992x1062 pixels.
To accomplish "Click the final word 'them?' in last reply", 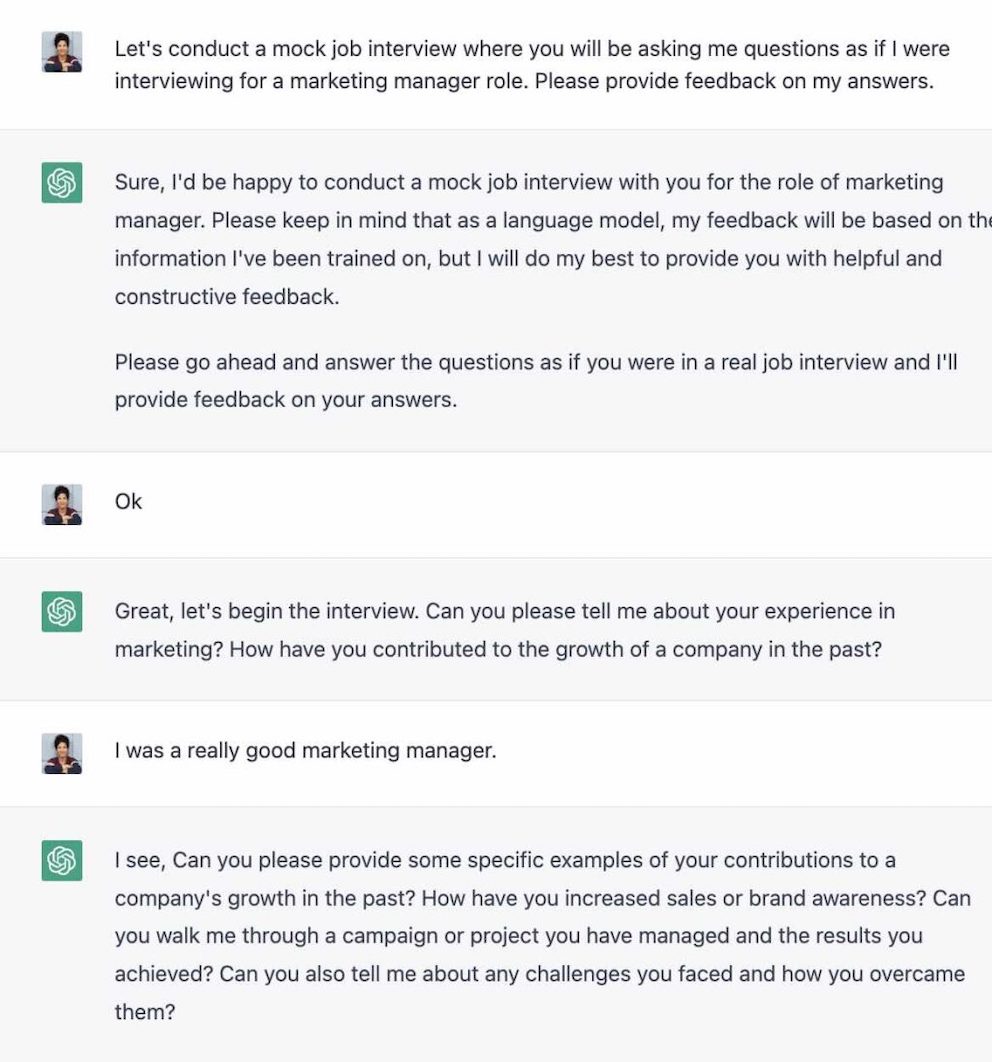I will [x=145, y=1012].
